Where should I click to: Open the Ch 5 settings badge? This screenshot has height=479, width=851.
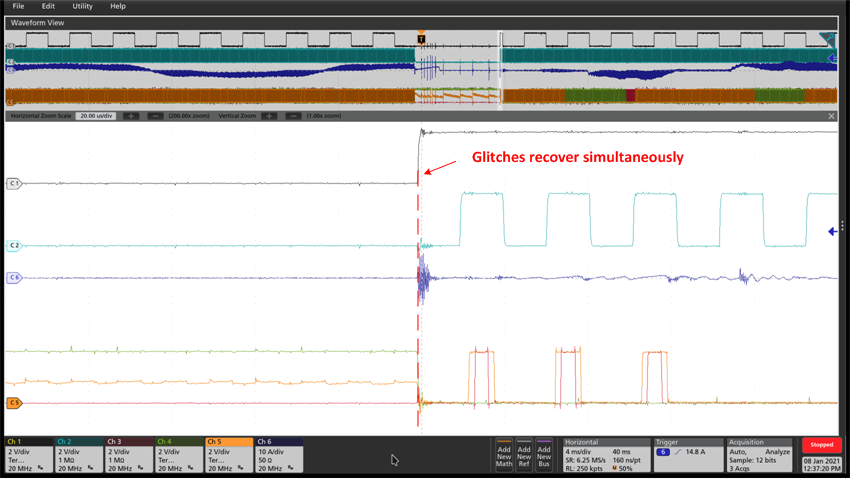pyautogui.click(x=229, y=455)
